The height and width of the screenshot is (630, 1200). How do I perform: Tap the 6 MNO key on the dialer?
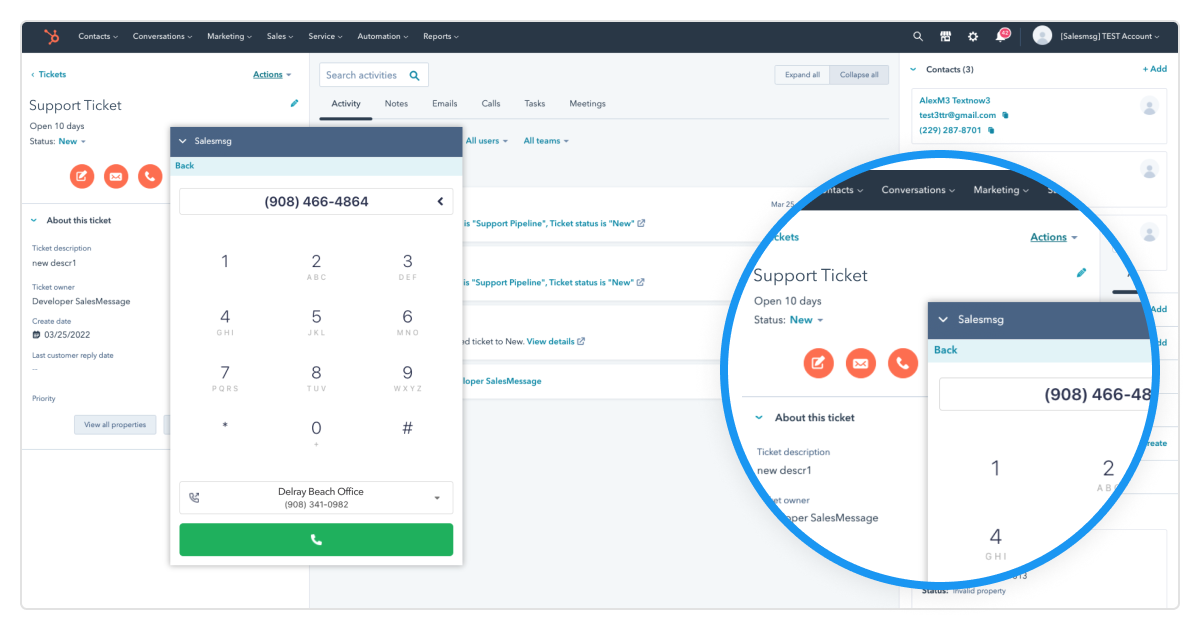[407, 322]
